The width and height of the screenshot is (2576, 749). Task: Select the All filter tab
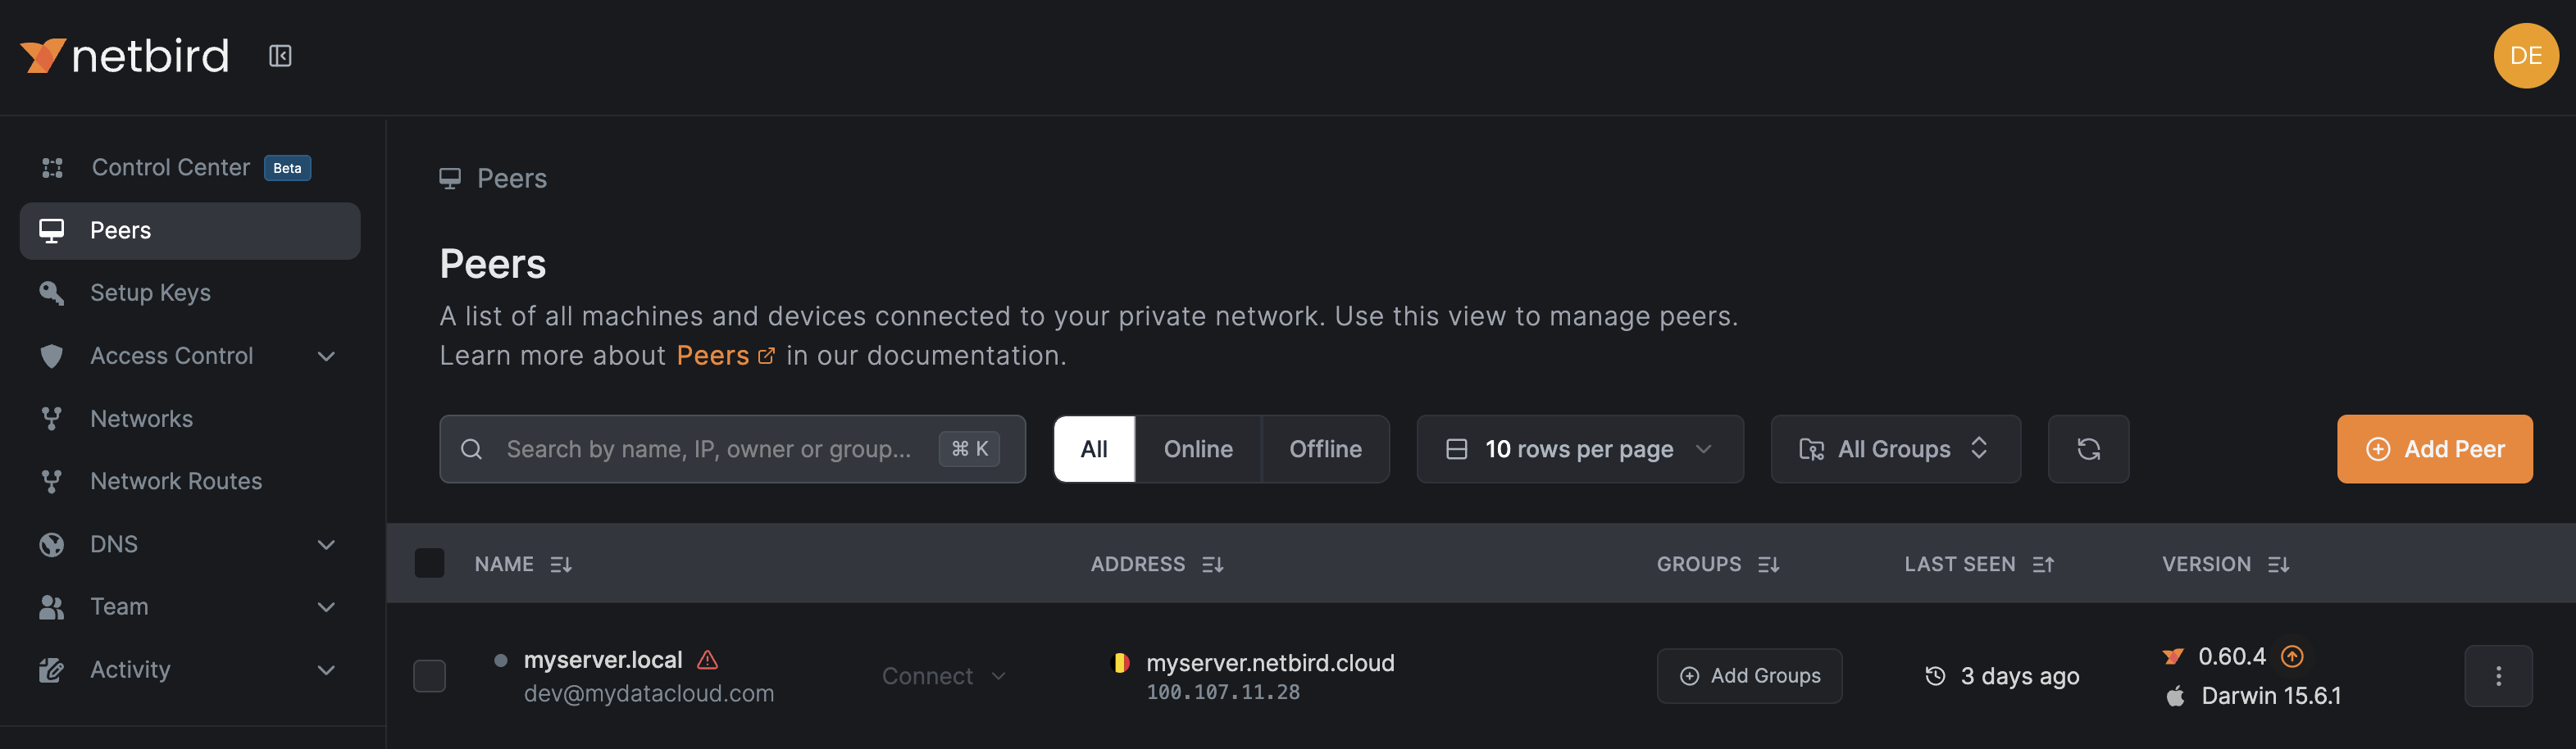click(1094, 449)
